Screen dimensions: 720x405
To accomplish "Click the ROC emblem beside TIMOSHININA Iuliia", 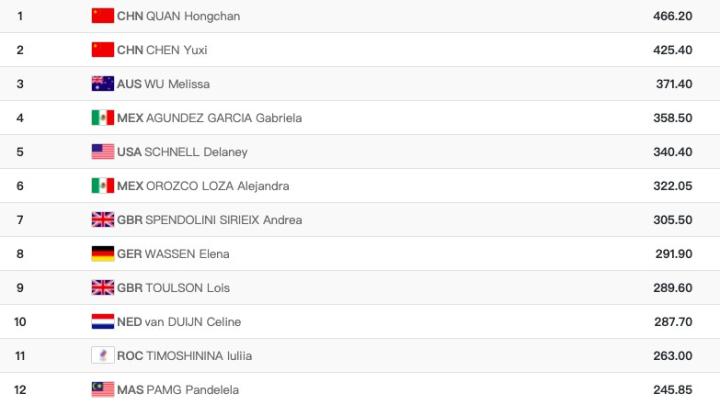I will tap(103, 355).
